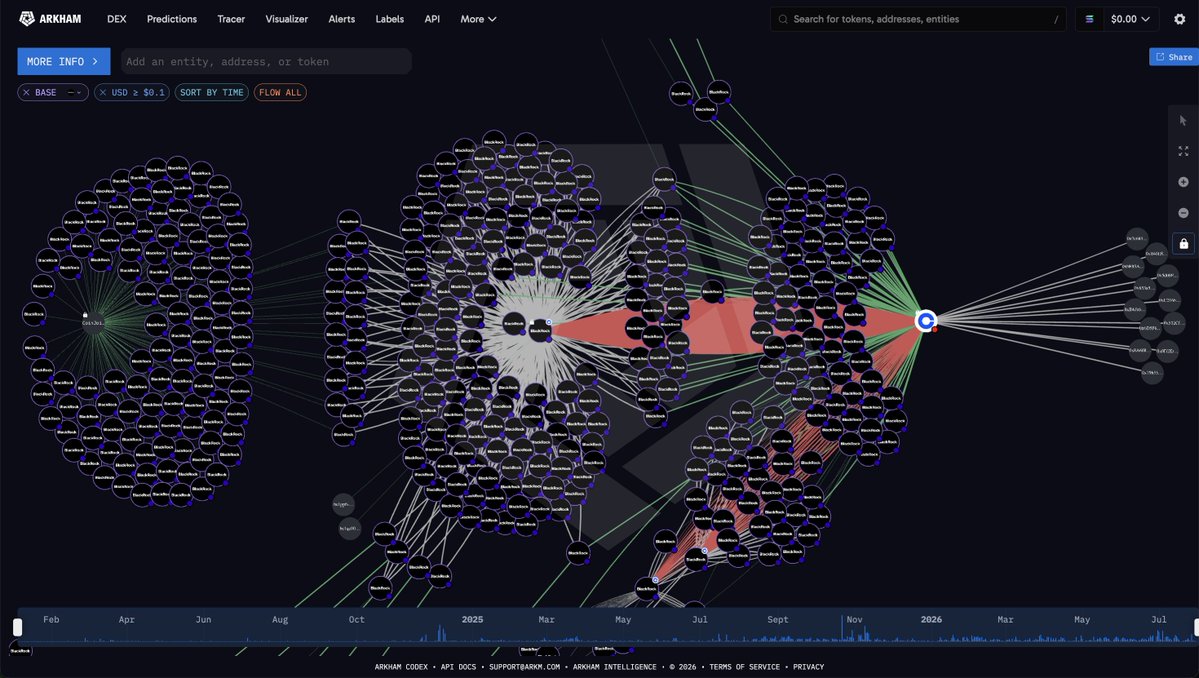Zoom in with the plus icon

(1183, 182)
